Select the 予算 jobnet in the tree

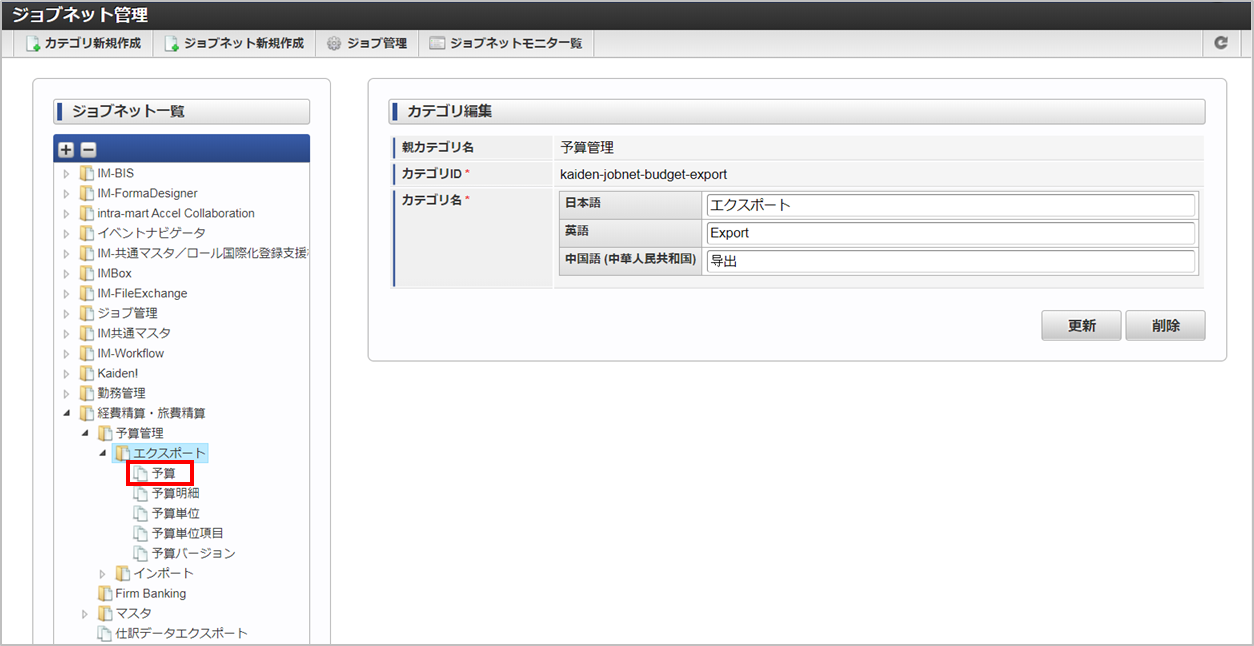pos(163,474)
